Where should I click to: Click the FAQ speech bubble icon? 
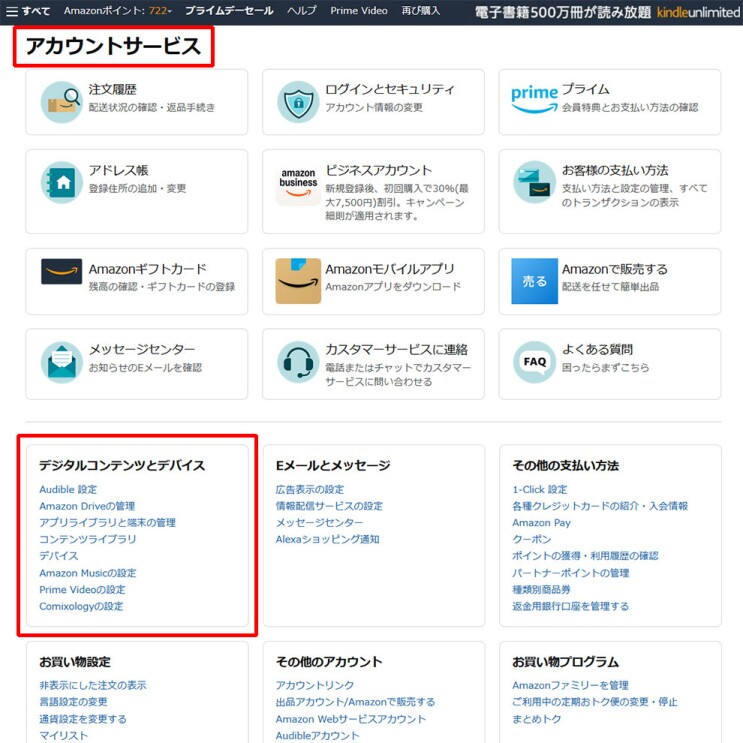pyautogui.click(x=535, y=362)
